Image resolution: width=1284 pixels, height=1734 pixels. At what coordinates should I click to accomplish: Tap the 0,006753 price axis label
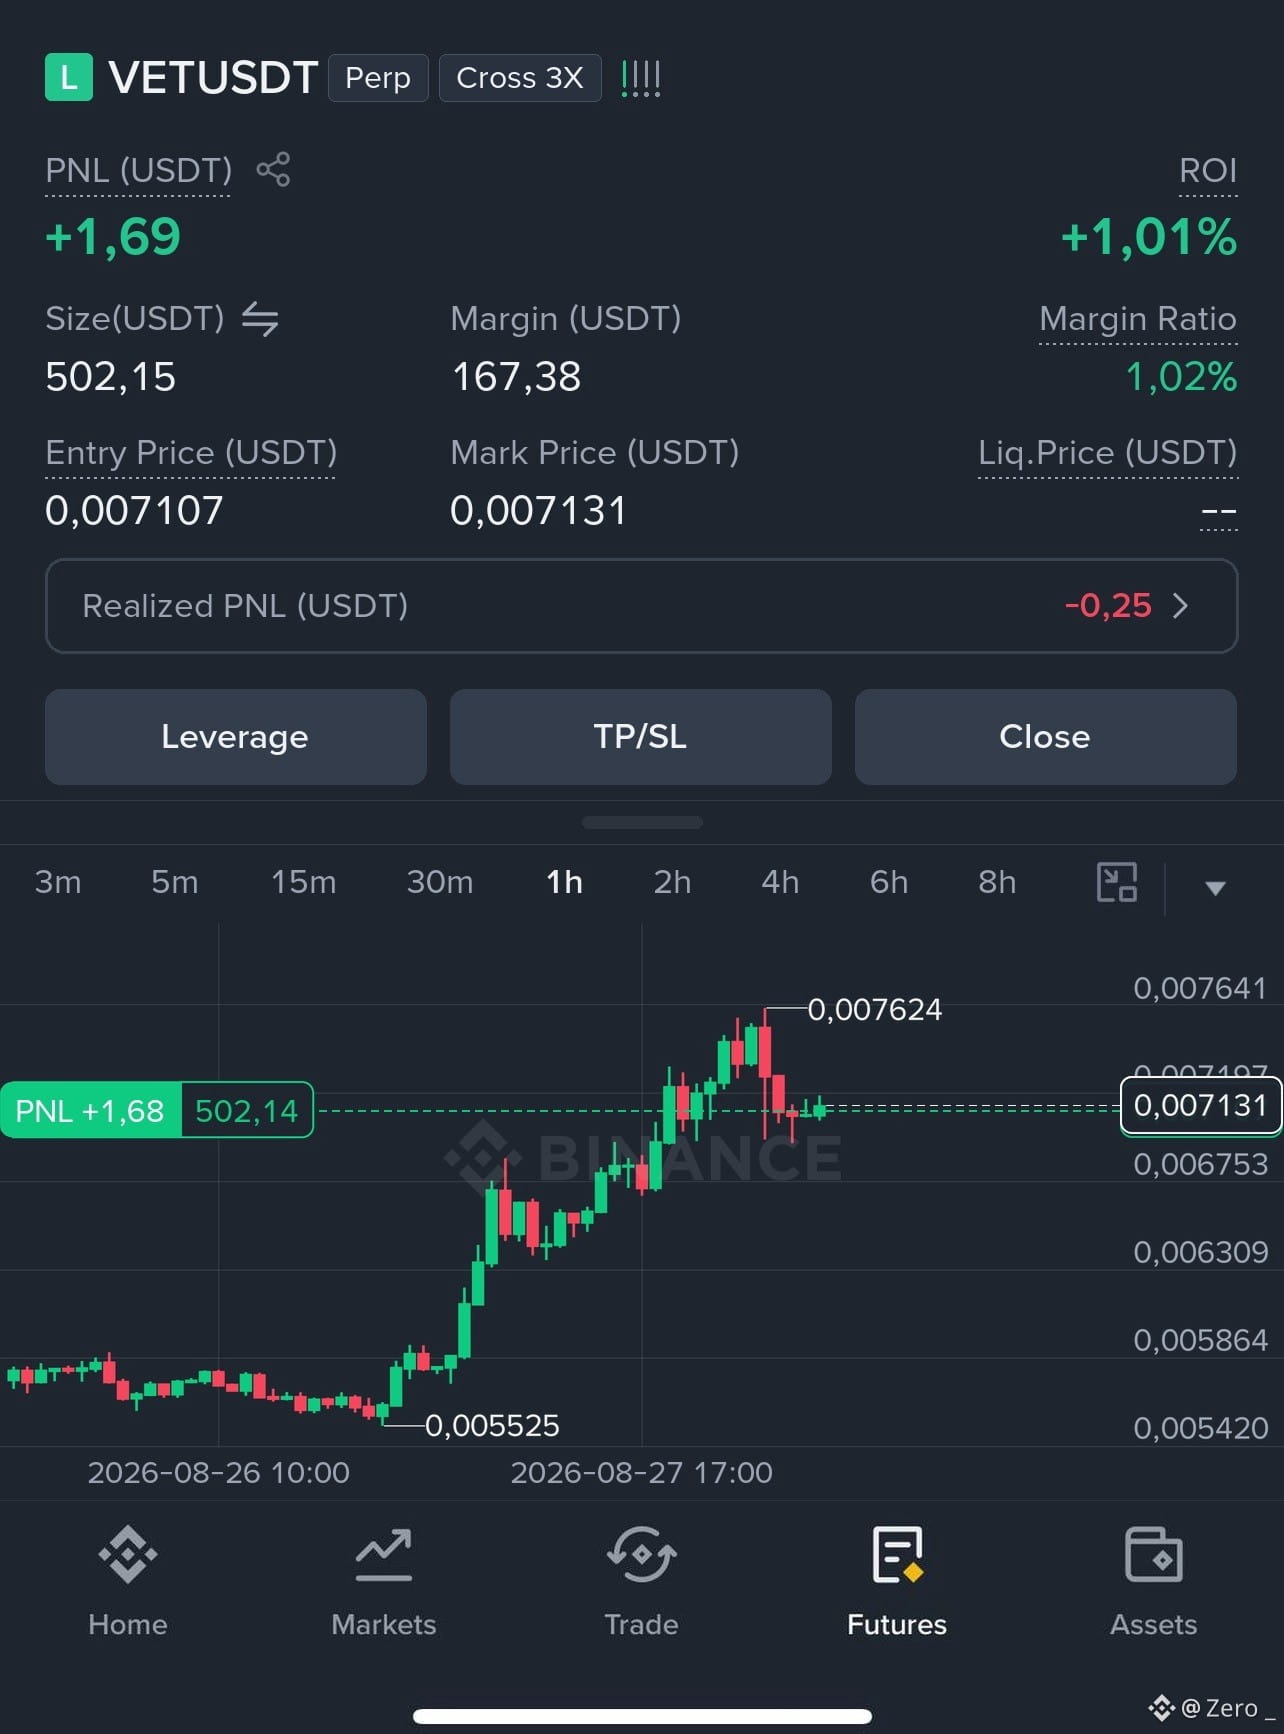pos(1201,1165)
